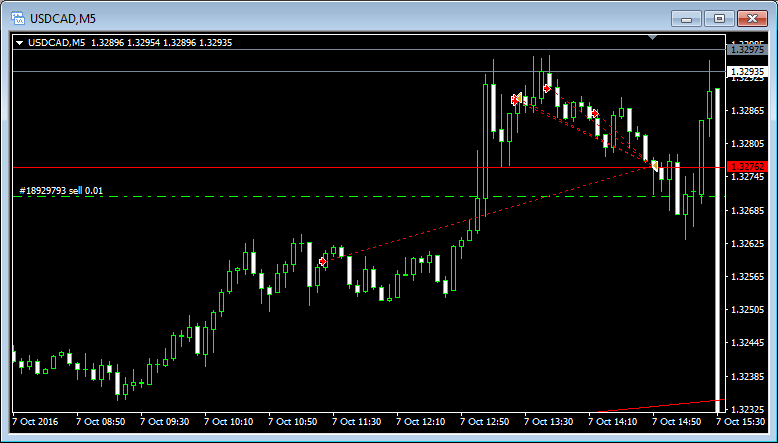Click the 7 Oct 2016 time label

tap(35, 422)
